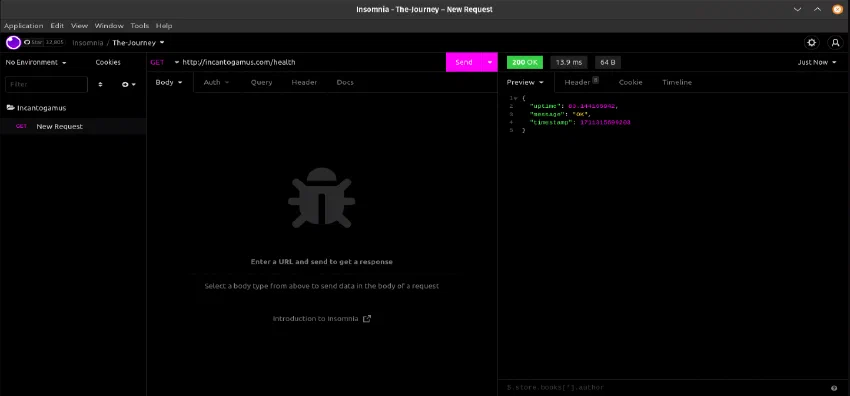Open the Application menu
Viewport: 850px width, 396px height.
[24, 25]
